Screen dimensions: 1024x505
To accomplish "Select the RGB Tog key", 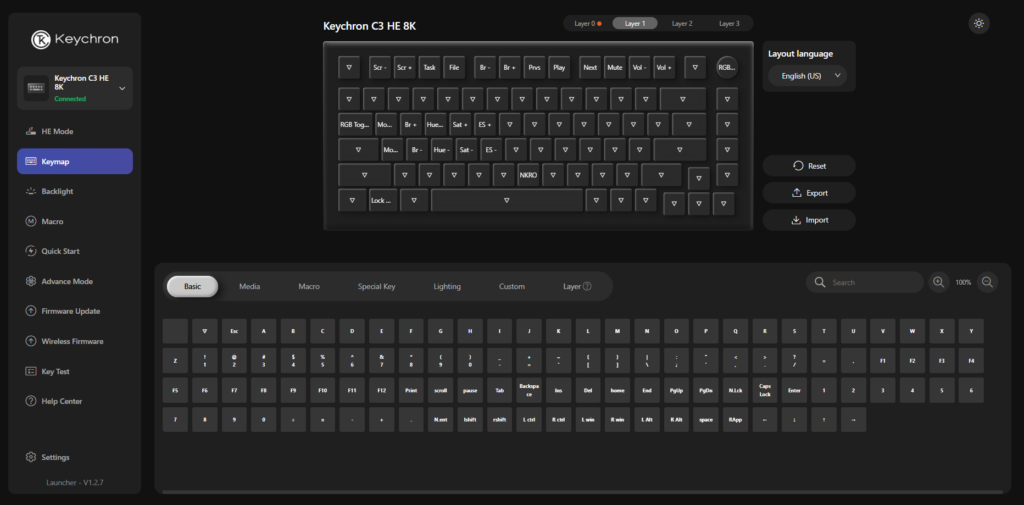I will [x=355, y=124].
